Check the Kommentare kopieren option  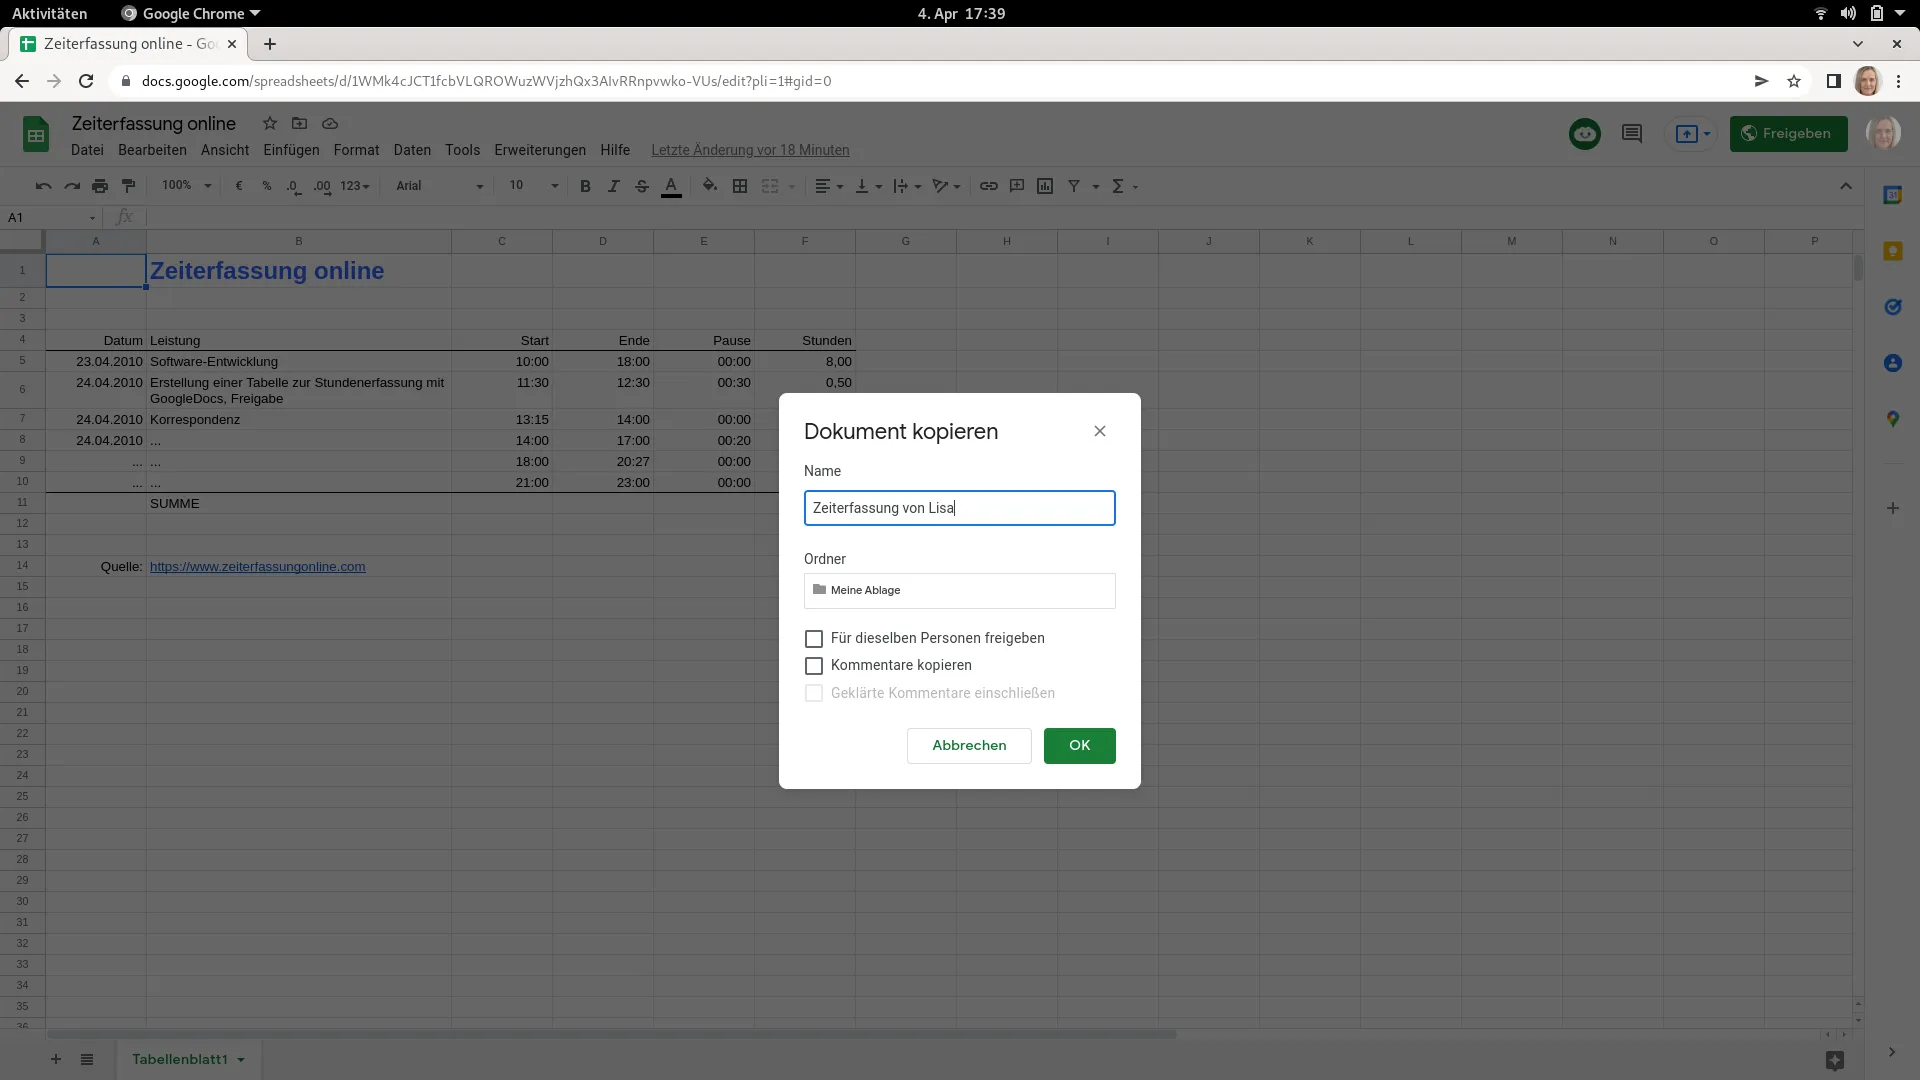pos(814,665)
